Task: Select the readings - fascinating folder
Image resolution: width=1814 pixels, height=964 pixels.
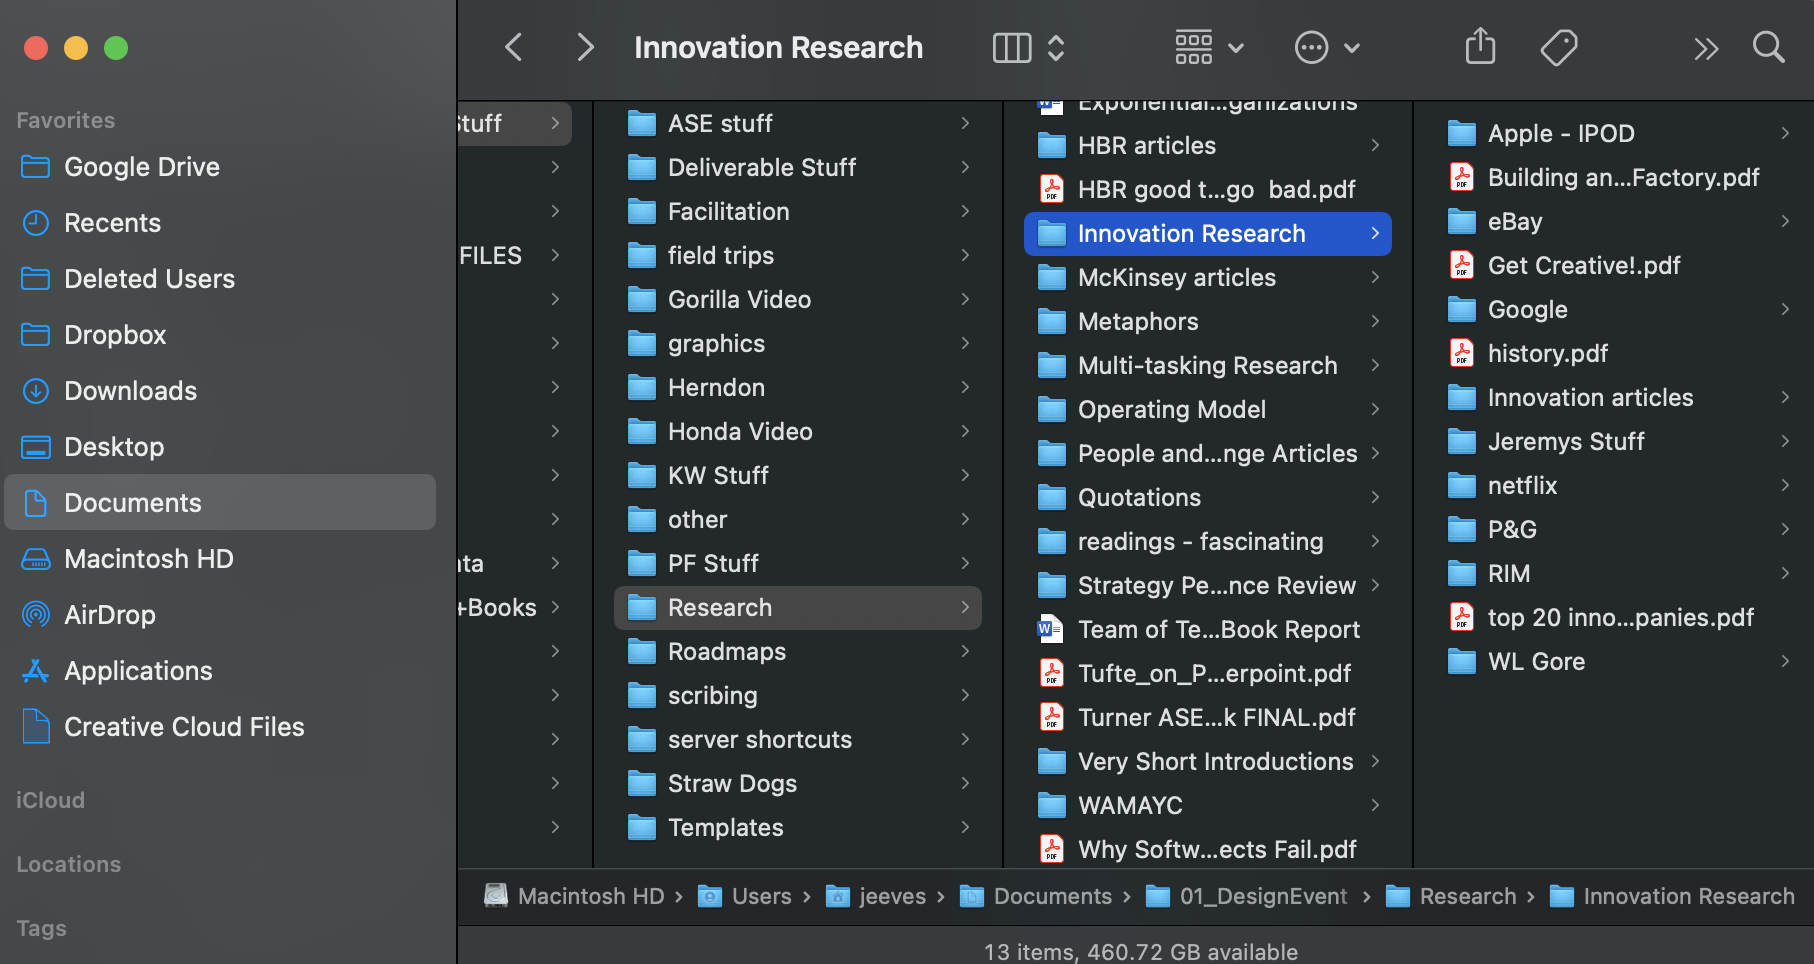Action: coord(1208,541)
